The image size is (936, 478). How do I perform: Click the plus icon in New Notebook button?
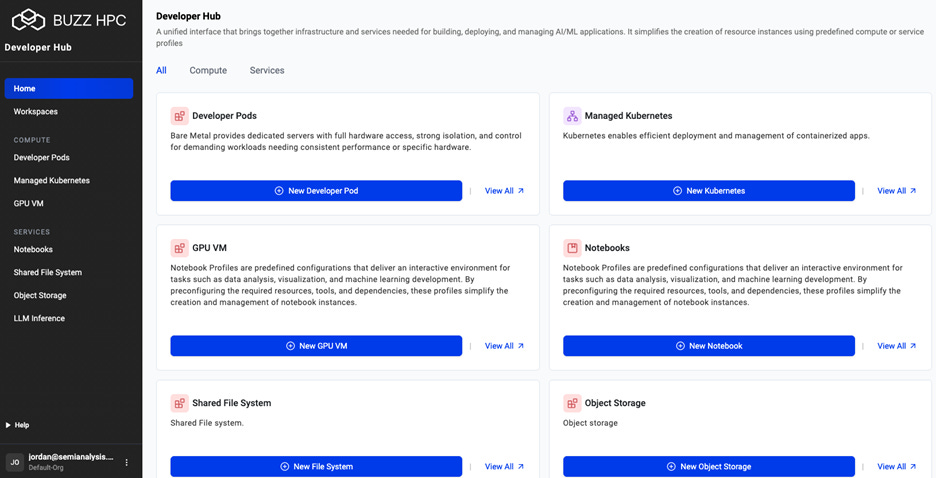[680, 346]
